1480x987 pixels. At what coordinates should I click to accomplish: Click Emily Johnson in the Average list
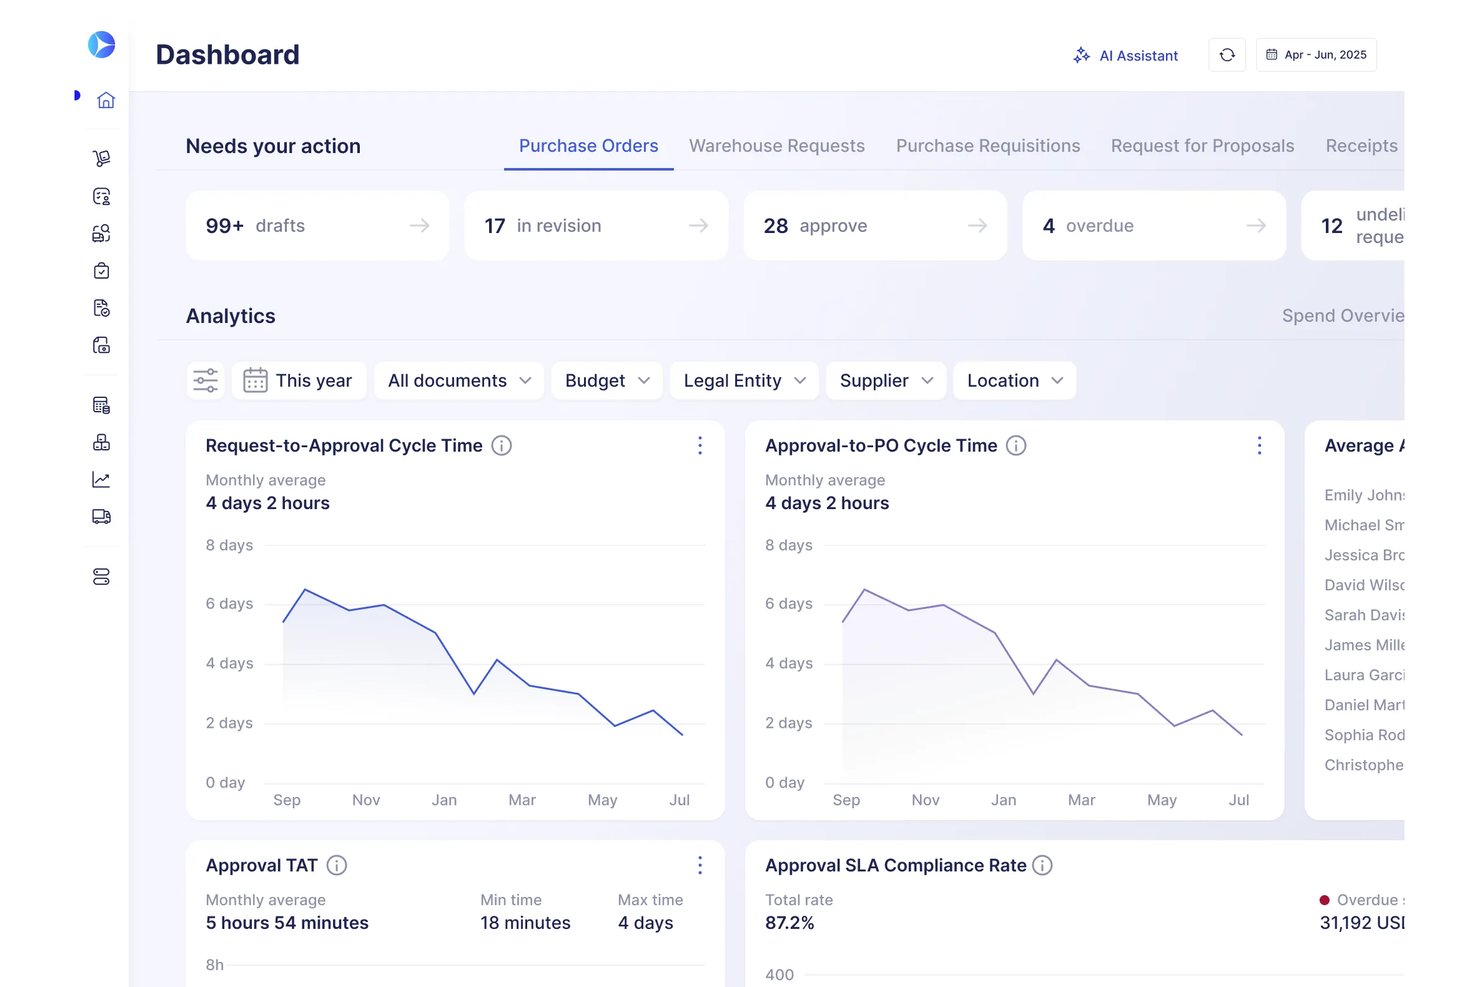point(1364,495)
